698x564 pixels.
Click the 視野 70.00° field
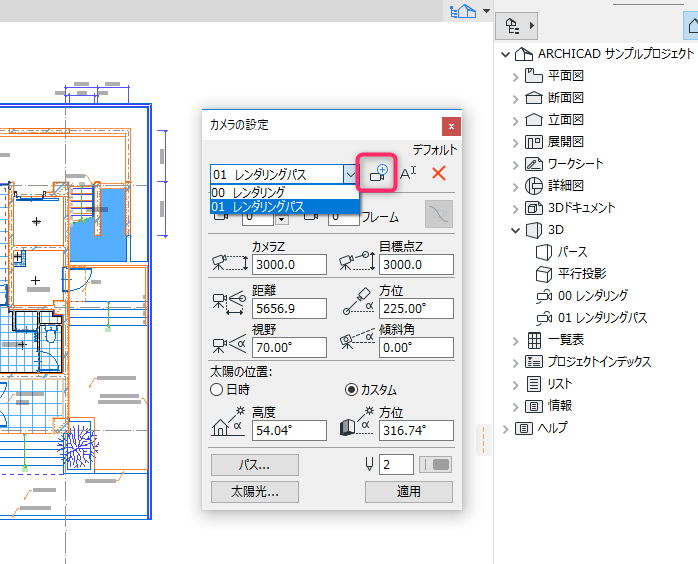[x=289, y=348]
